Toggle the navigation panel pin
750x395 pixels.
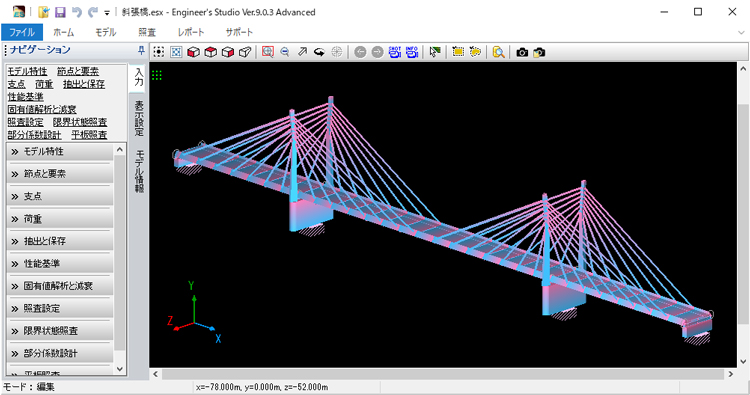(141, 50)
